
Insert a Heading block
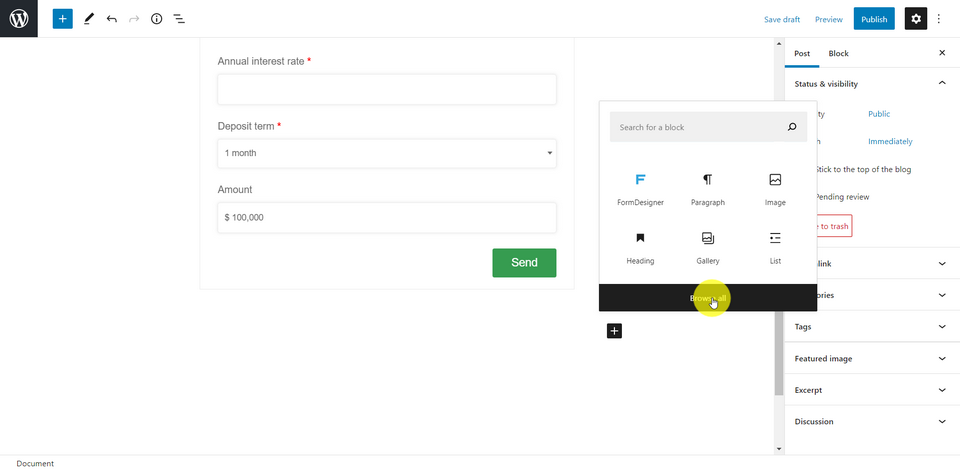pyautogui.click(x=640, y=246)
